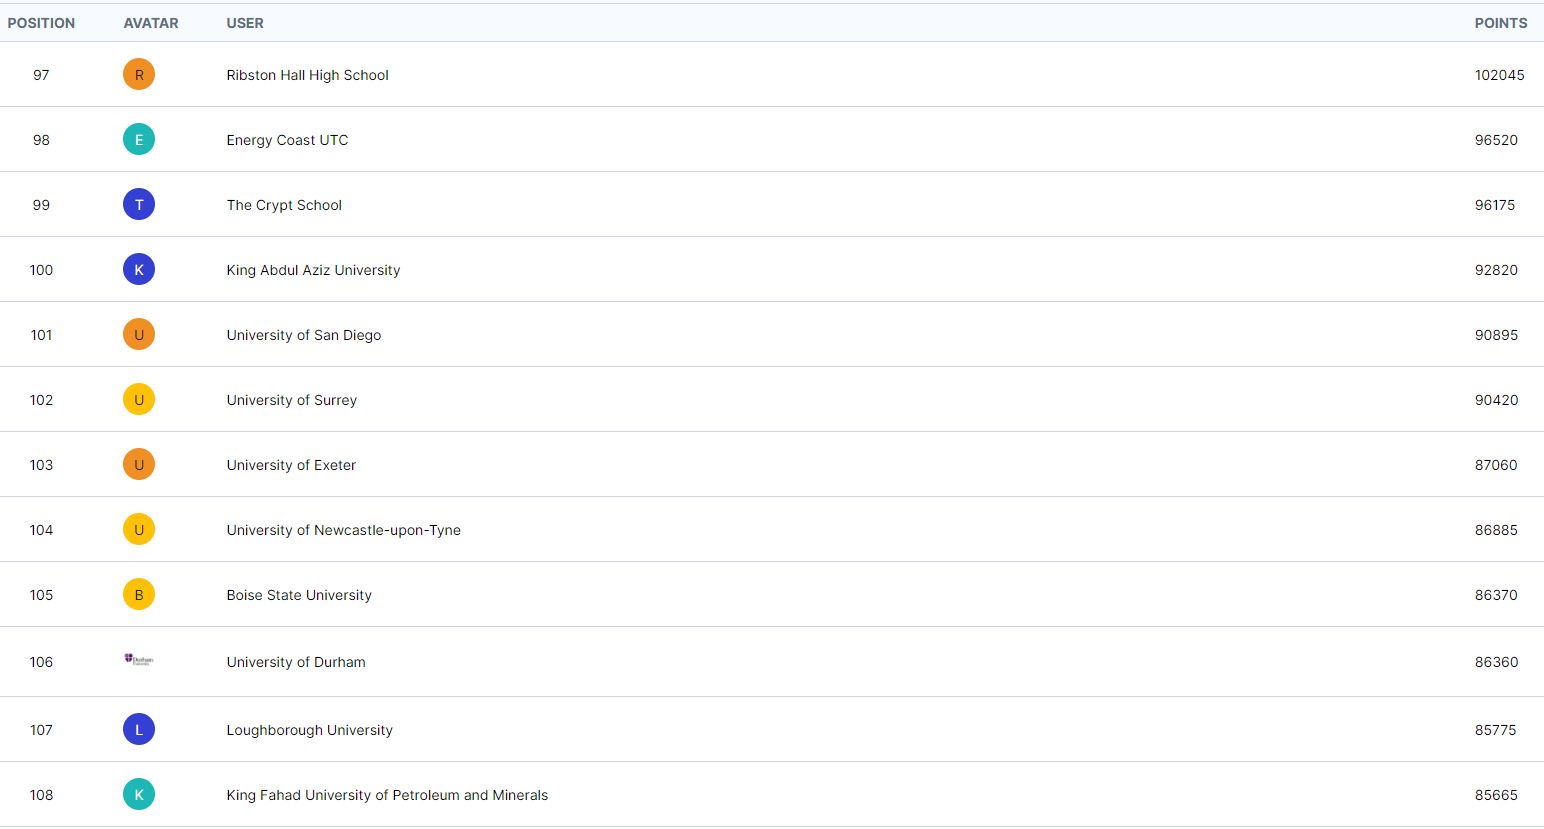Click The Crypt School avatar circle
1544x829 pixels.
[x=139, y=204]
